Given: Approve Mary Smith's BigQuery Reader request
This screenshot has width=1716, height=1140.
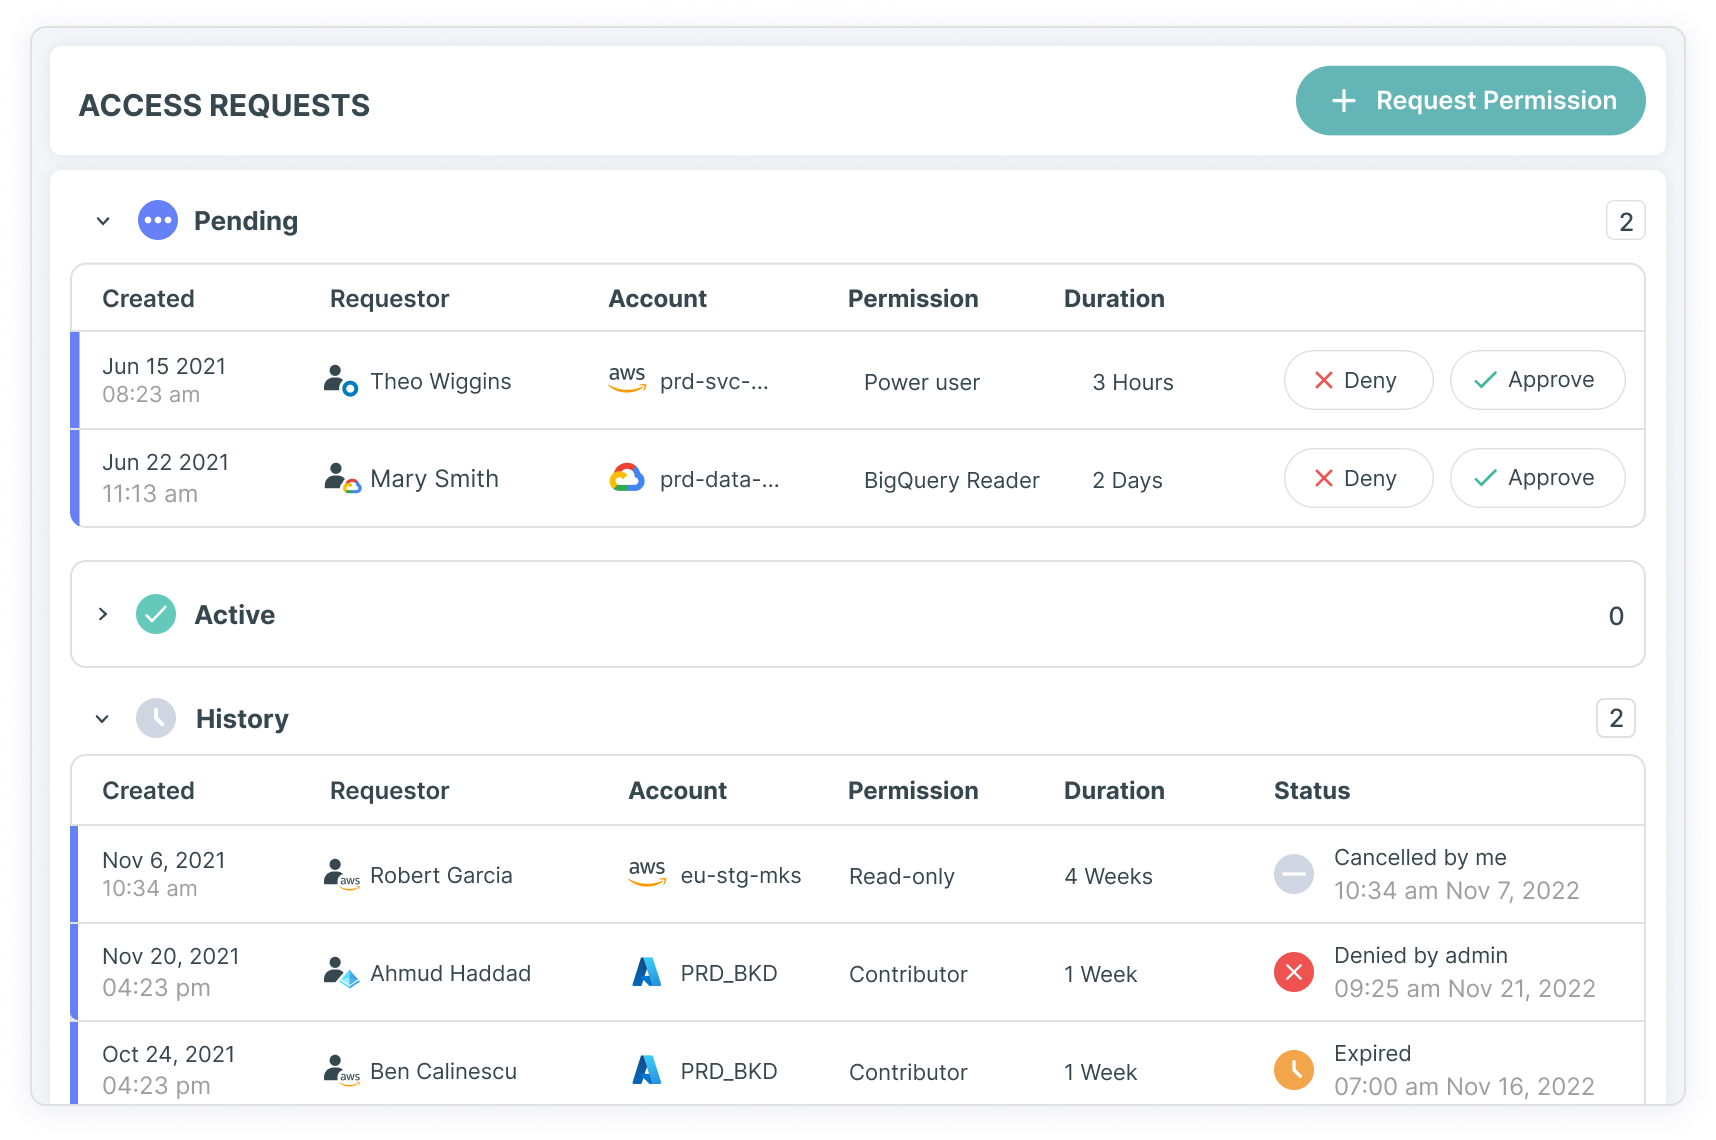Looking at the screenshot, I should pyautogui.click(x=1537, y=479).
